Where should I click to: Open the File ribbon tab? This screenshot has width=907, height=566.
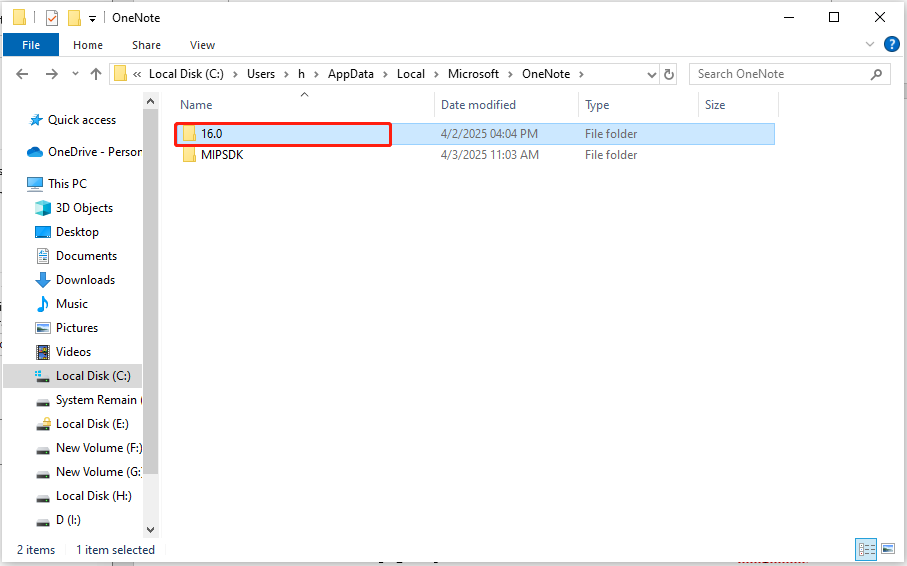[31, 45]
